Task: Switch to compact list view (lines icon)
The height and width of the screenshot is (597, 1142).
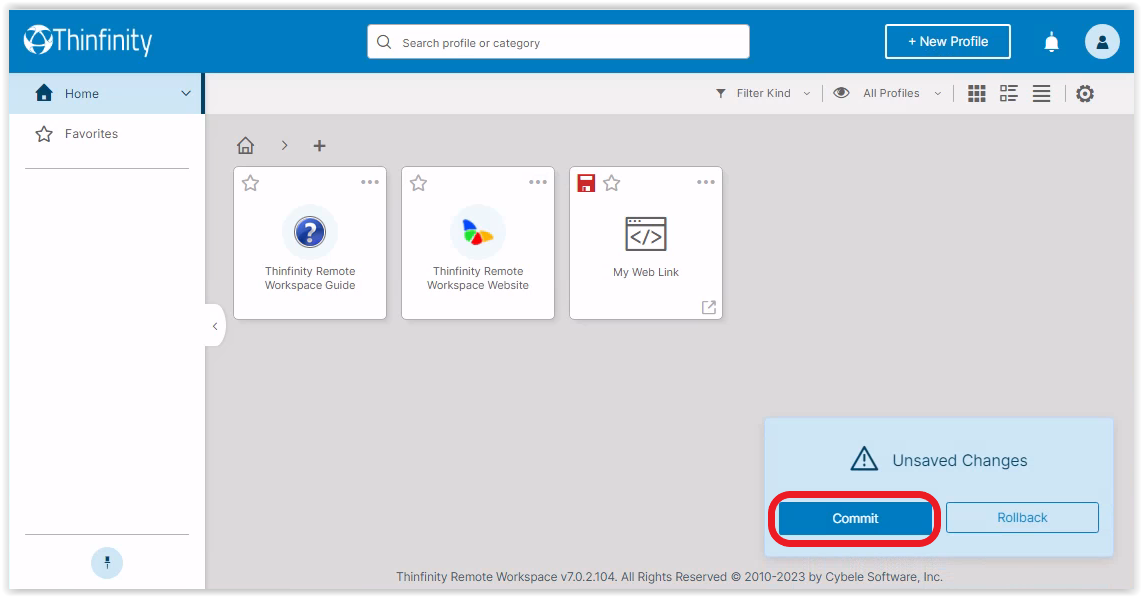Action: pos(1041,93)
